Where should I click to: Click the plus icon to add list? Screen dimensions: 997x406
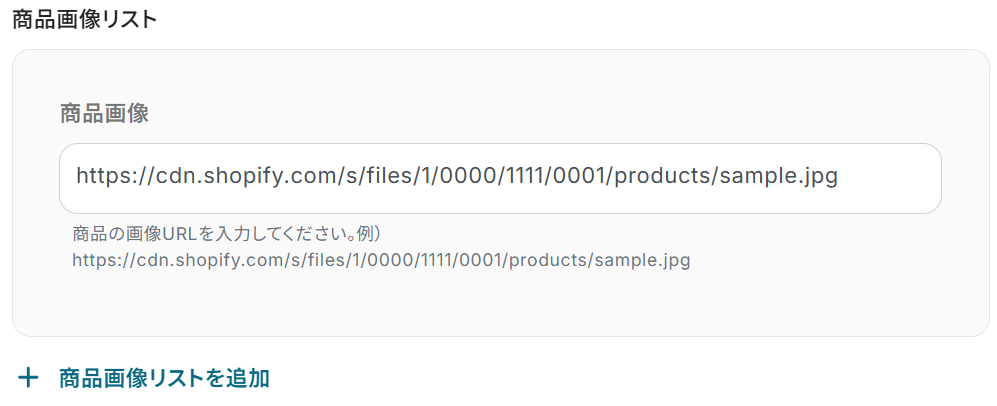28,378
